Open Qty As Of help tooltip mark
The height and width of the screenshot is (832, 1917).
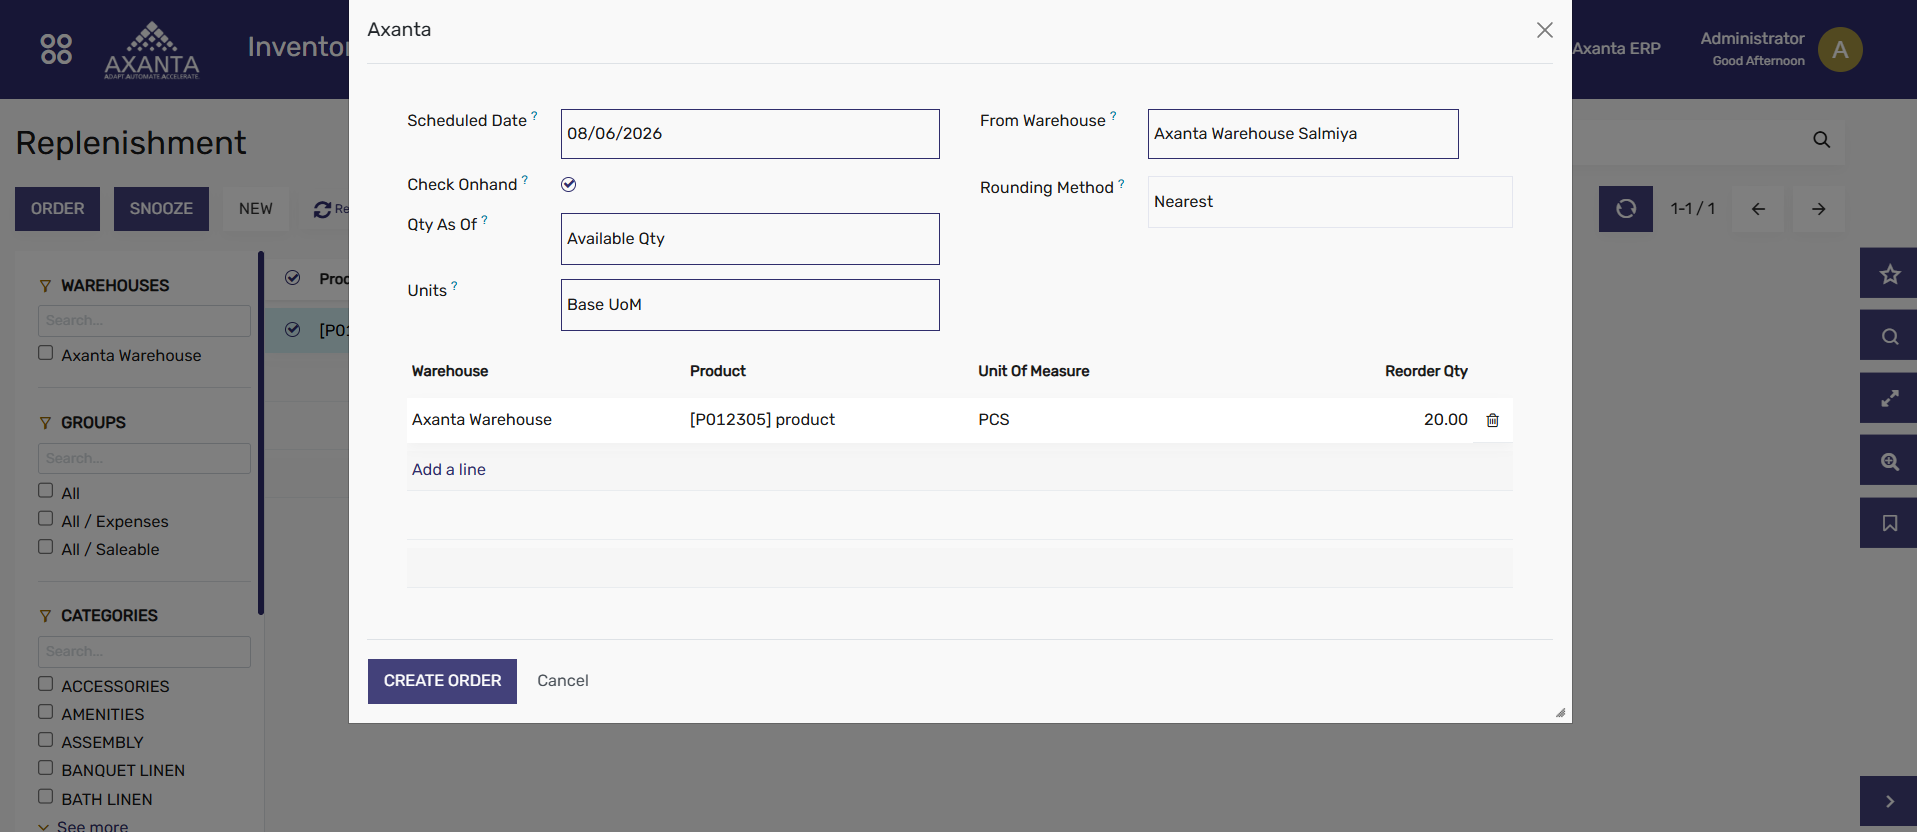pos(485,219)
